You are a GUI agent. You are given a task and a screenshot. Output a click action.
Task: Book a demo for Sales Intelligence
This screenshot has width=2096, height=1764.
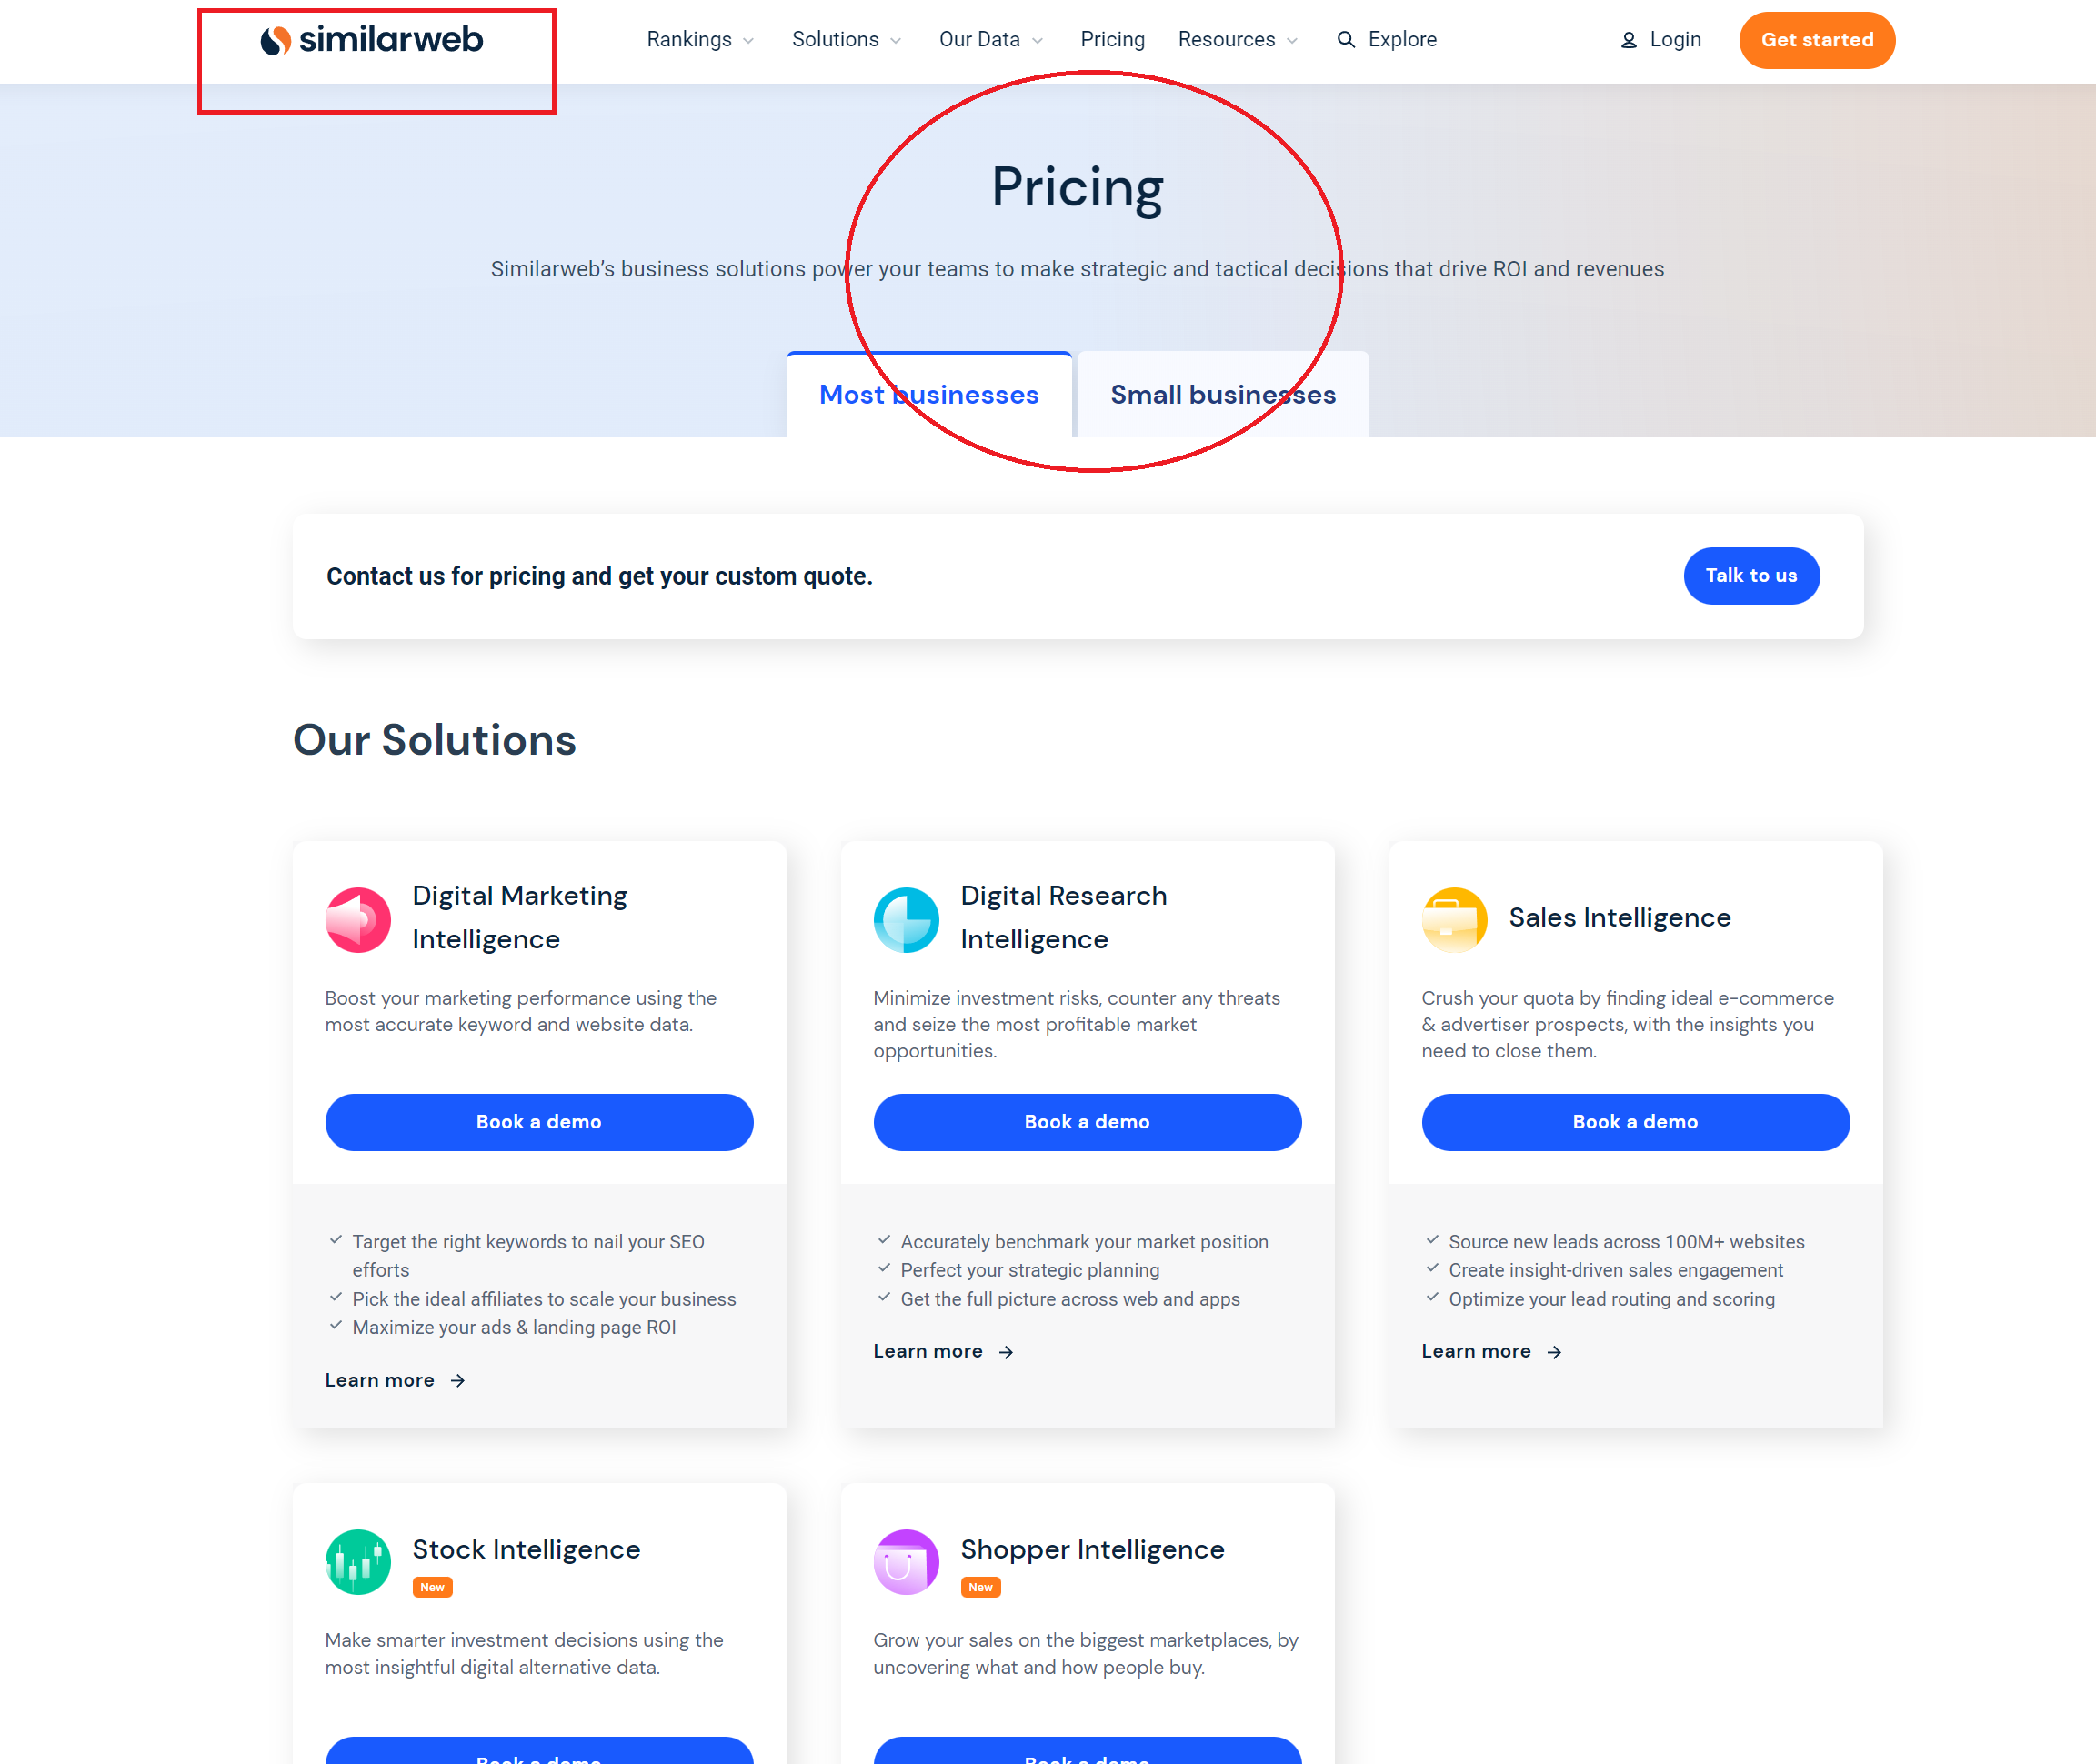(1634, 1121)
